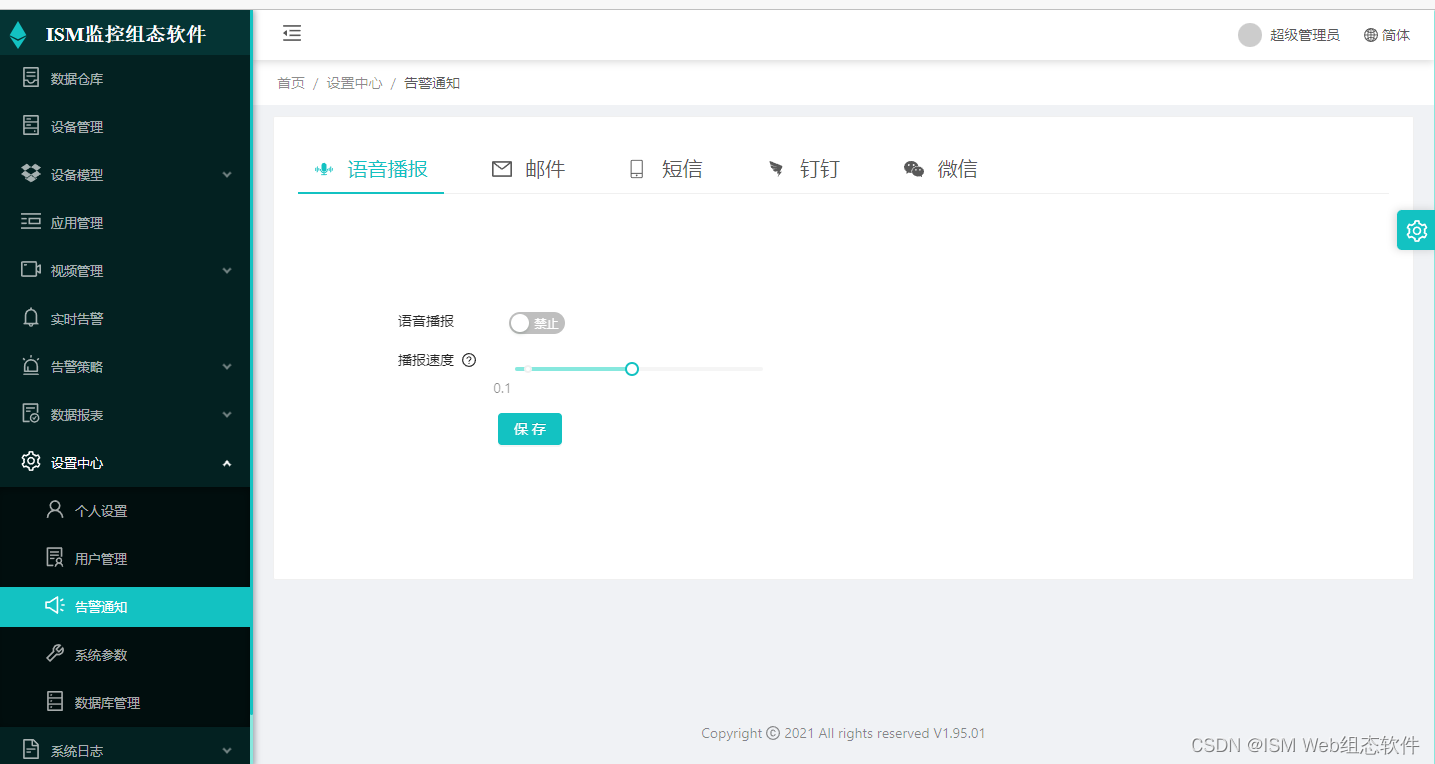
Task: Click the 系统日志 document icon
Action: click(x=31, y=749)
